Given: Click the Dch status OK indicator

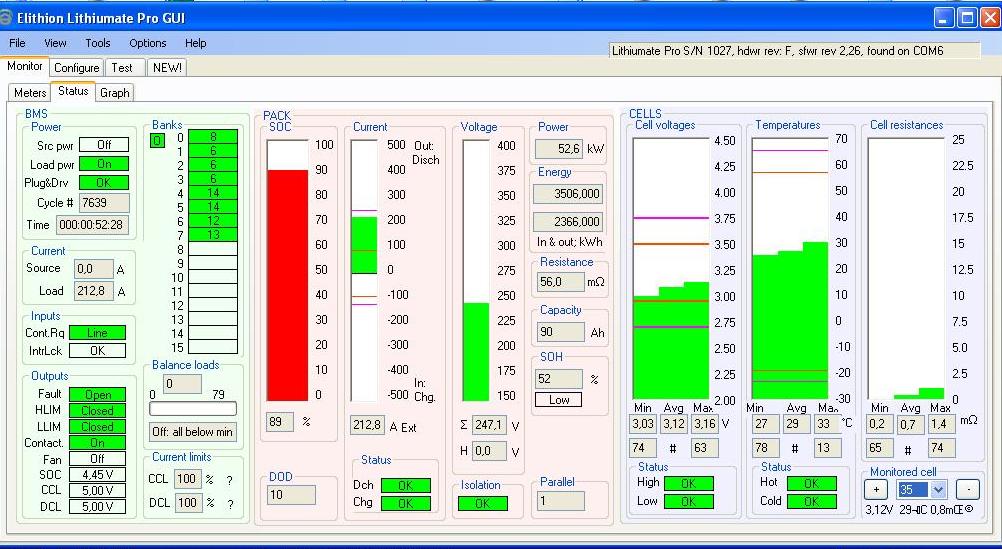Looking at the screenshot, I should coord(406,485).
